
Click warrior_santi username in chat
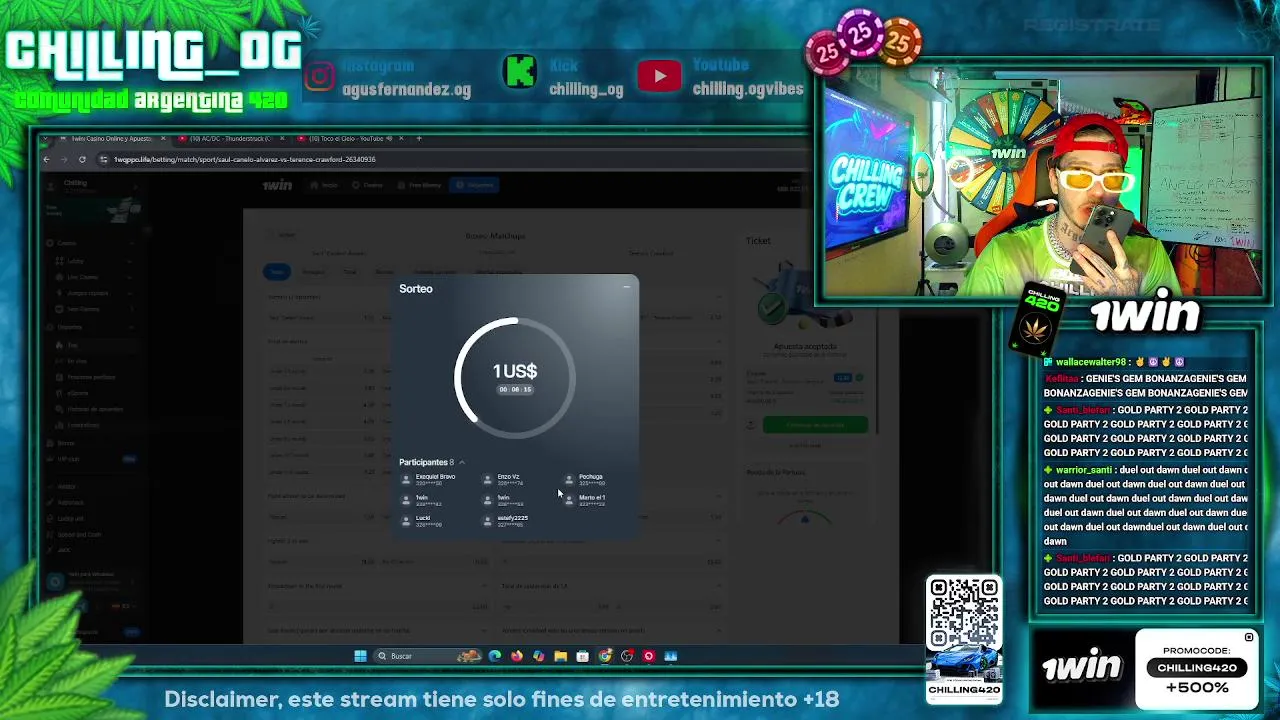pyautogui.click(x=1084, y=470)
